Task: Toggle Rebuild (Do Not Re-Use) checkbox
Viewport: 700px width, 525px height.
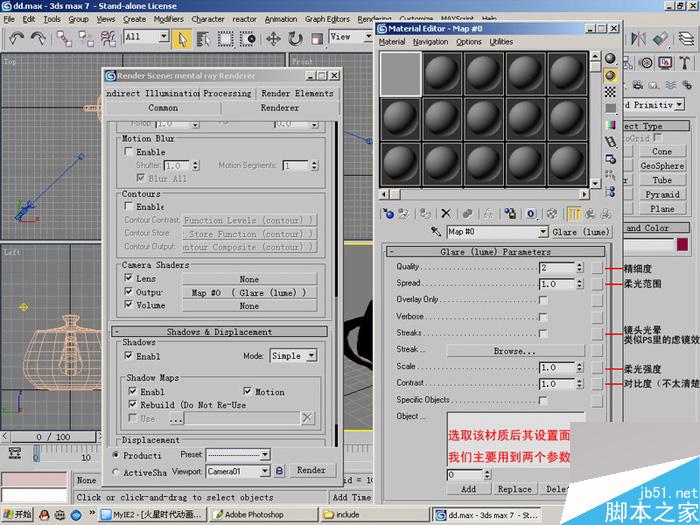Action: (x=133, y=404)
